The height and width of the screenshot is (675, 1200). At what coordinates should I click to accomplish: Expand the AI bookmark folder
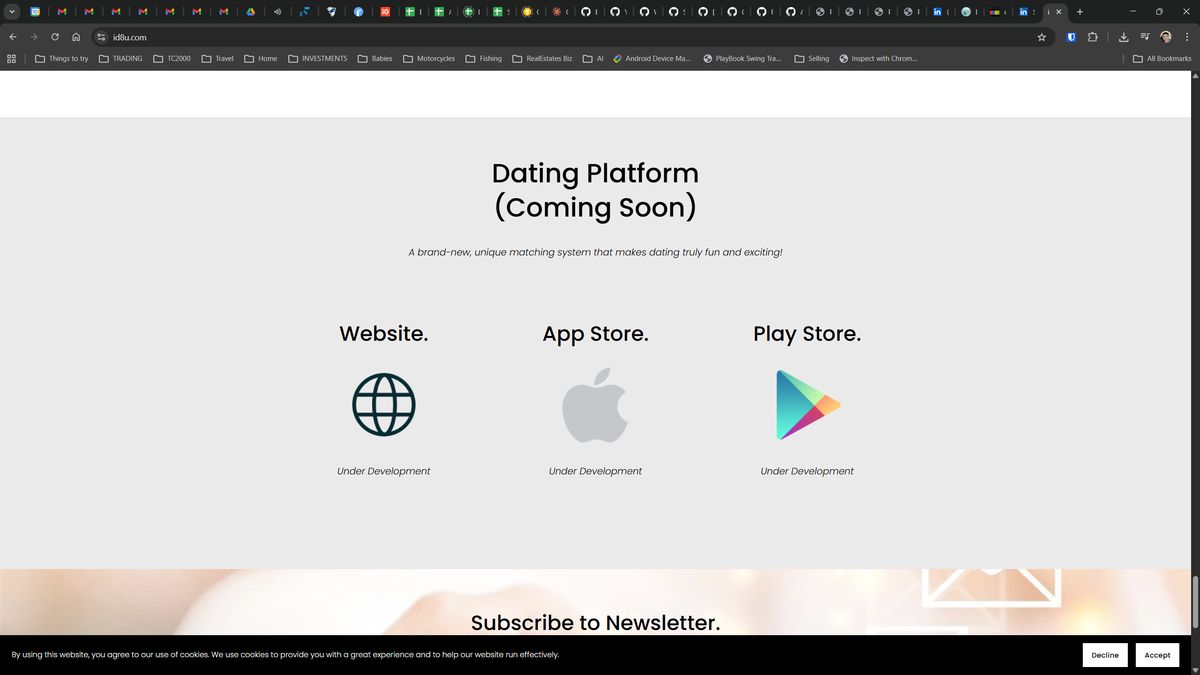click(x=593, y=59)
